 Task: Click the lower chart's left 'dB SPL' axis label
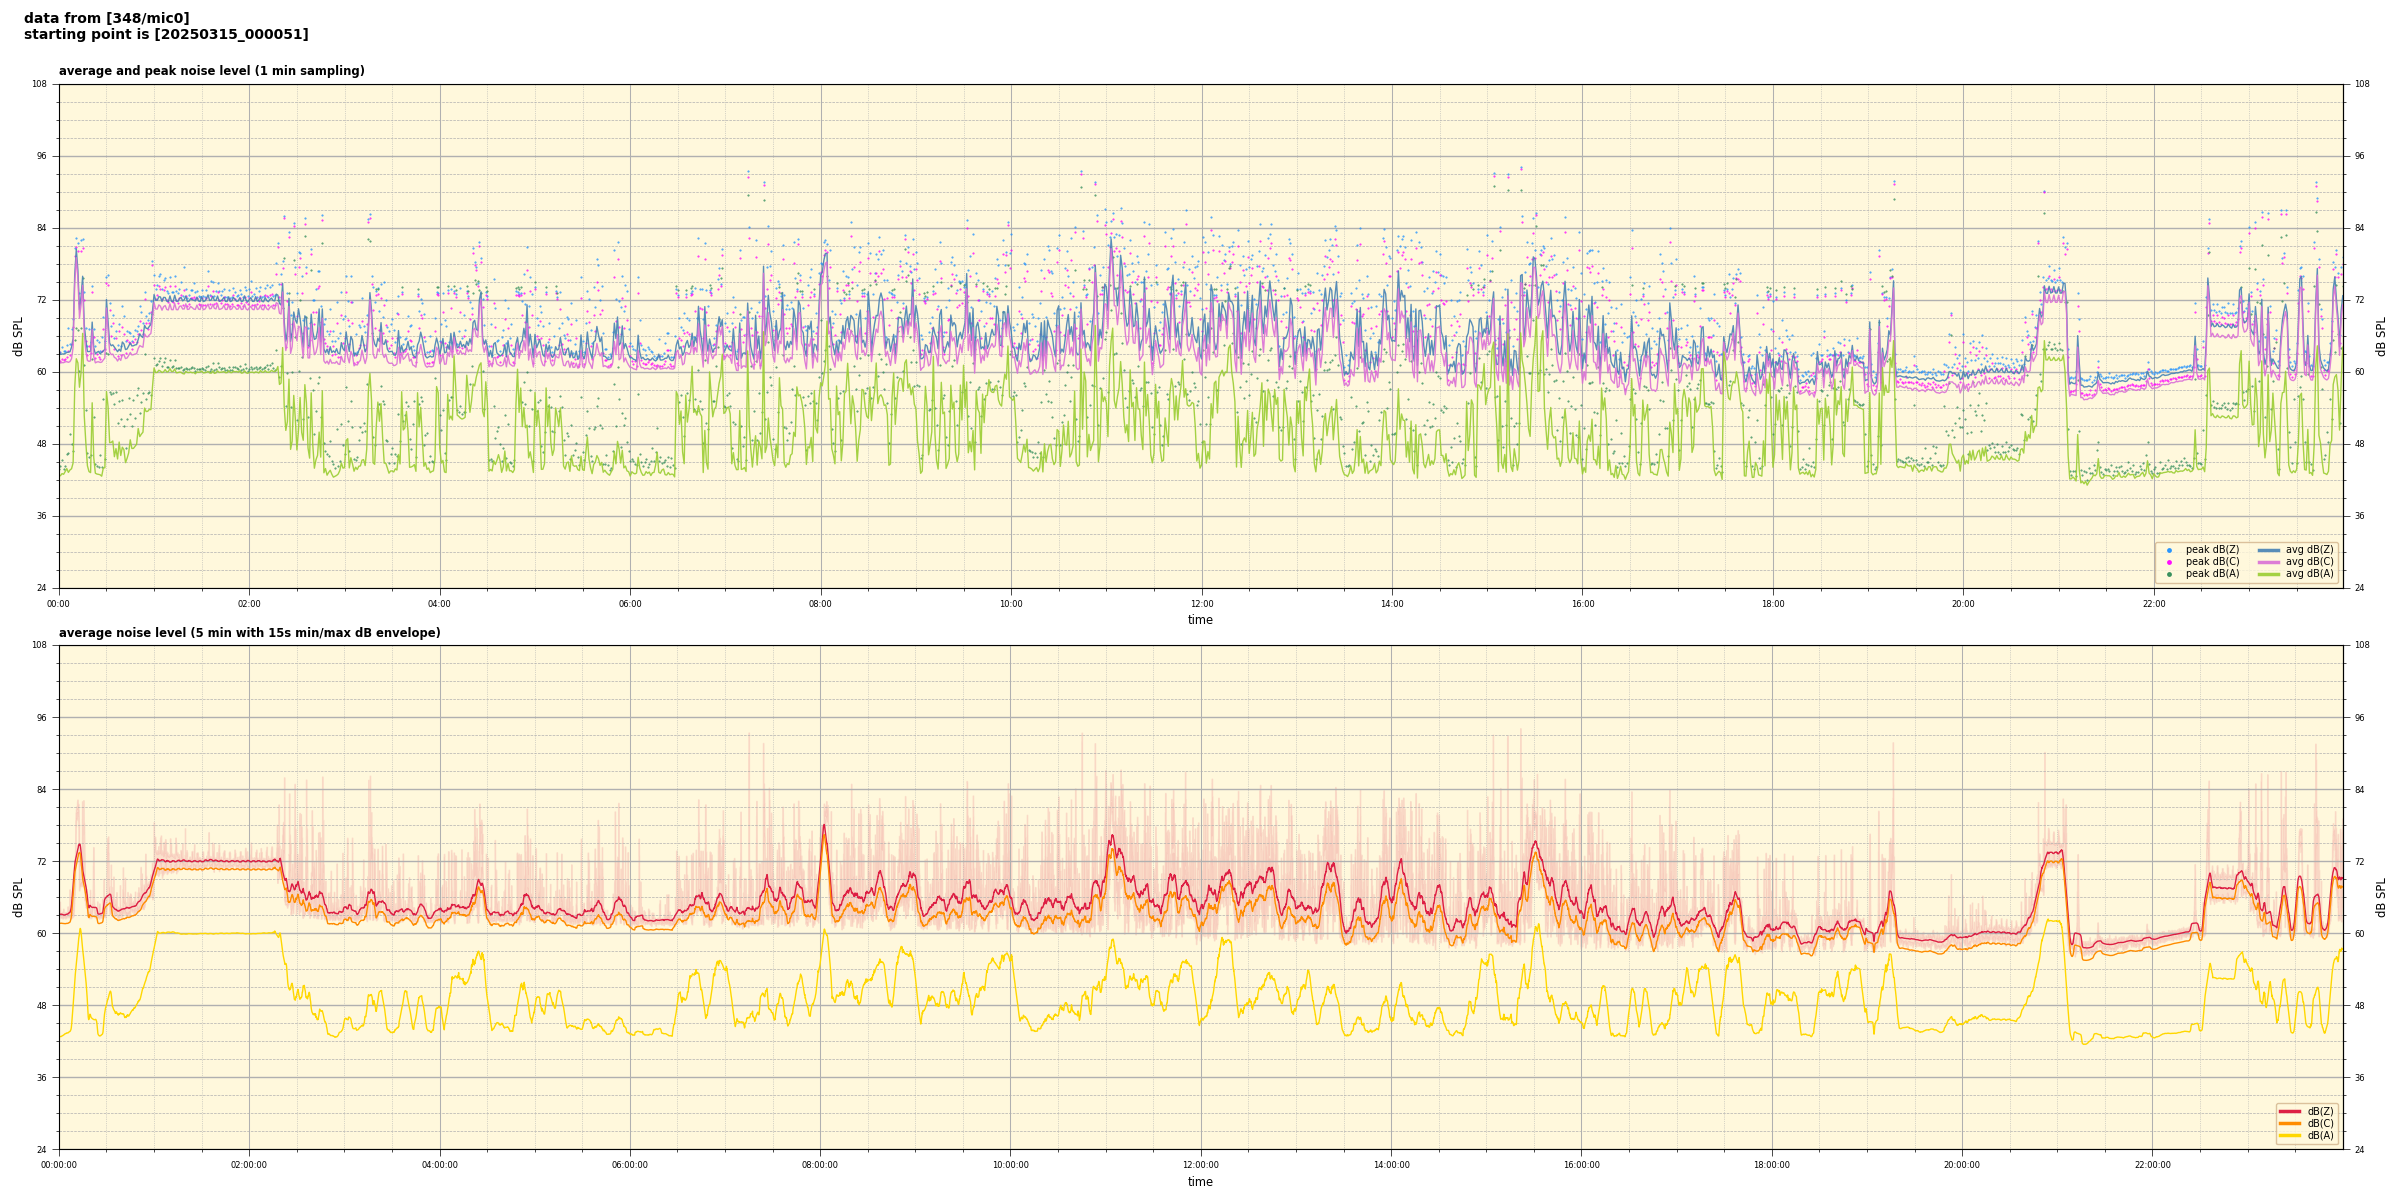coord(18,897)
